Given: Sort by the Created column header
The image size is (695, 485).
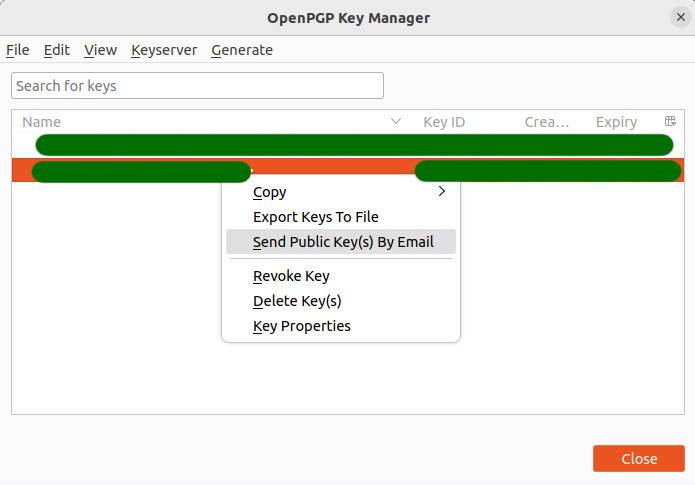Looking at the screenshot, I should (547, 122).
